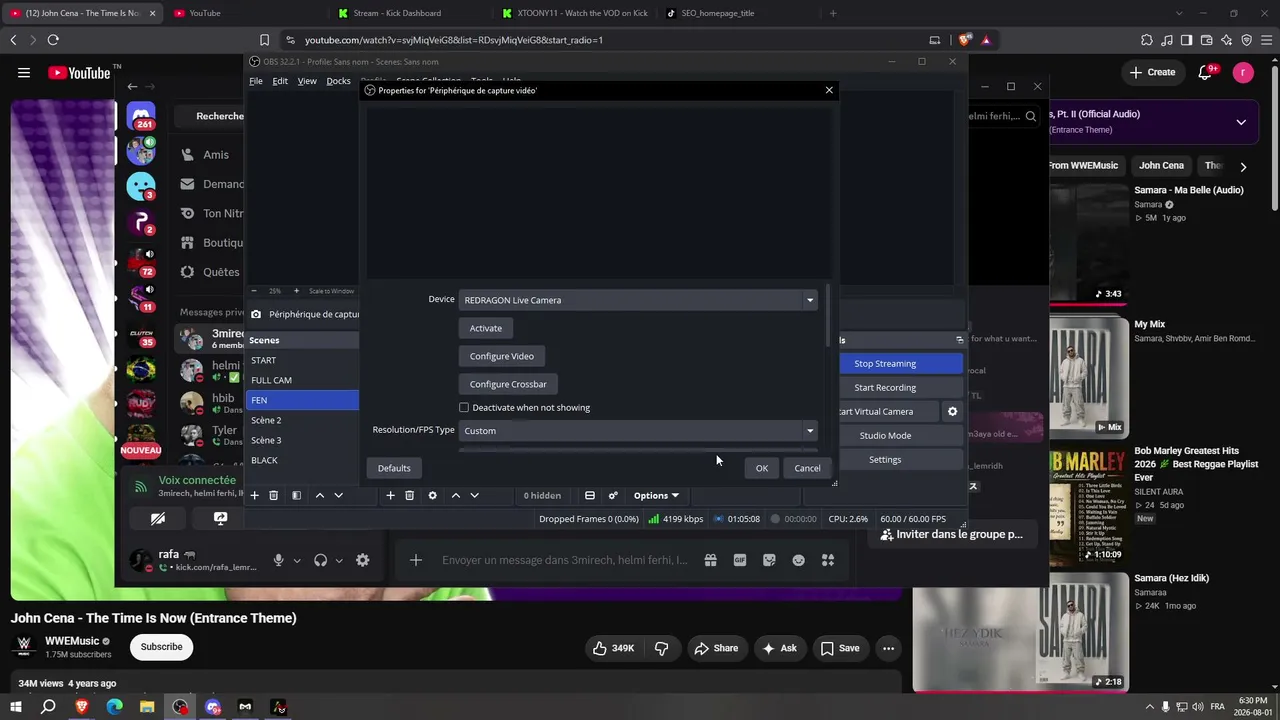The height and width of the screenshot is (720, 1280).
Task: Enable Deactivate when not showing checkbox
Action: point(464,408)
